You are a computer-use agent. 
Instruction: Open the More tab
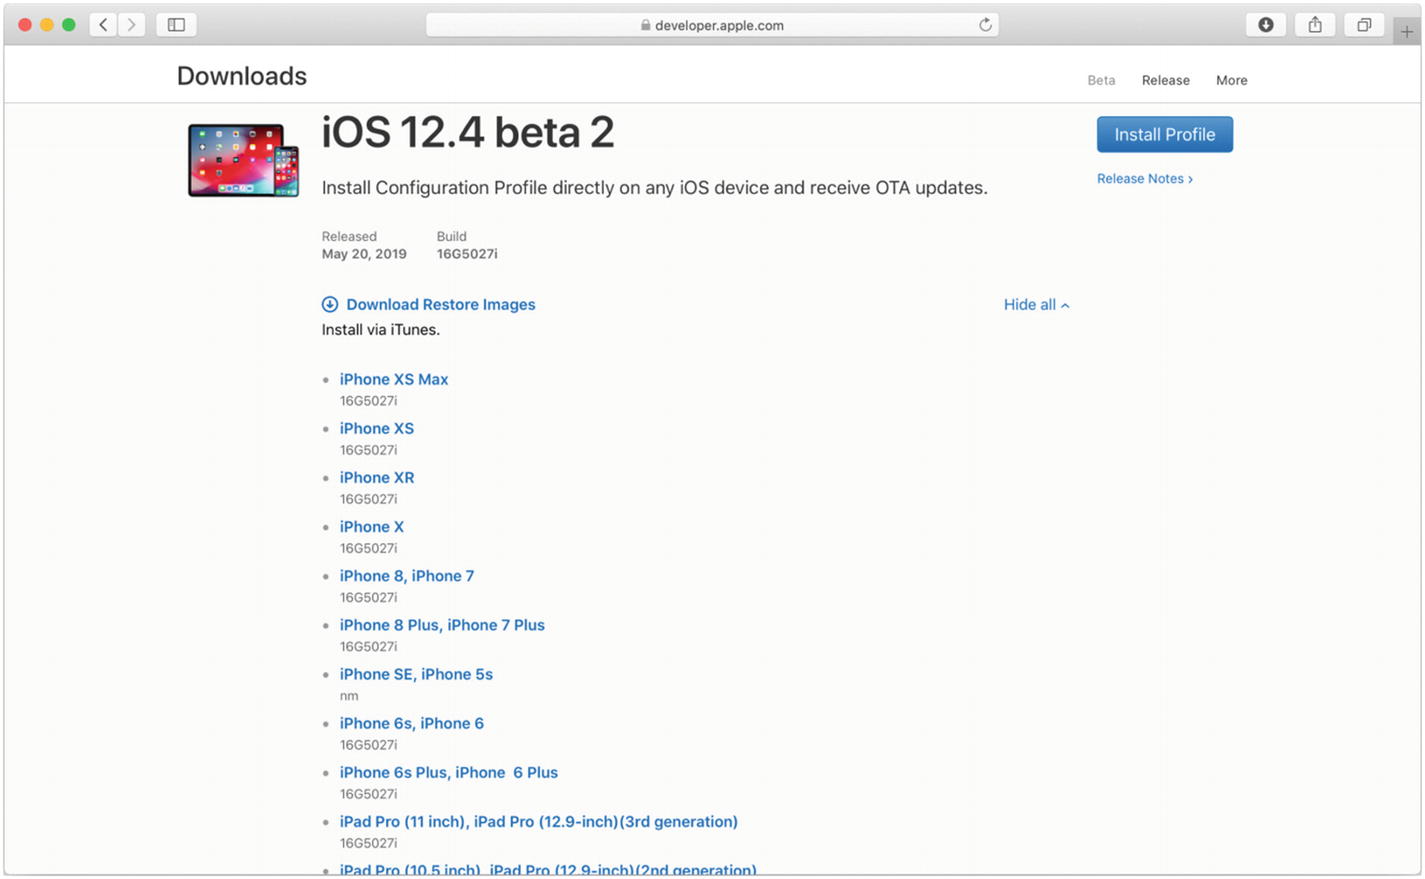[1231, 81]
